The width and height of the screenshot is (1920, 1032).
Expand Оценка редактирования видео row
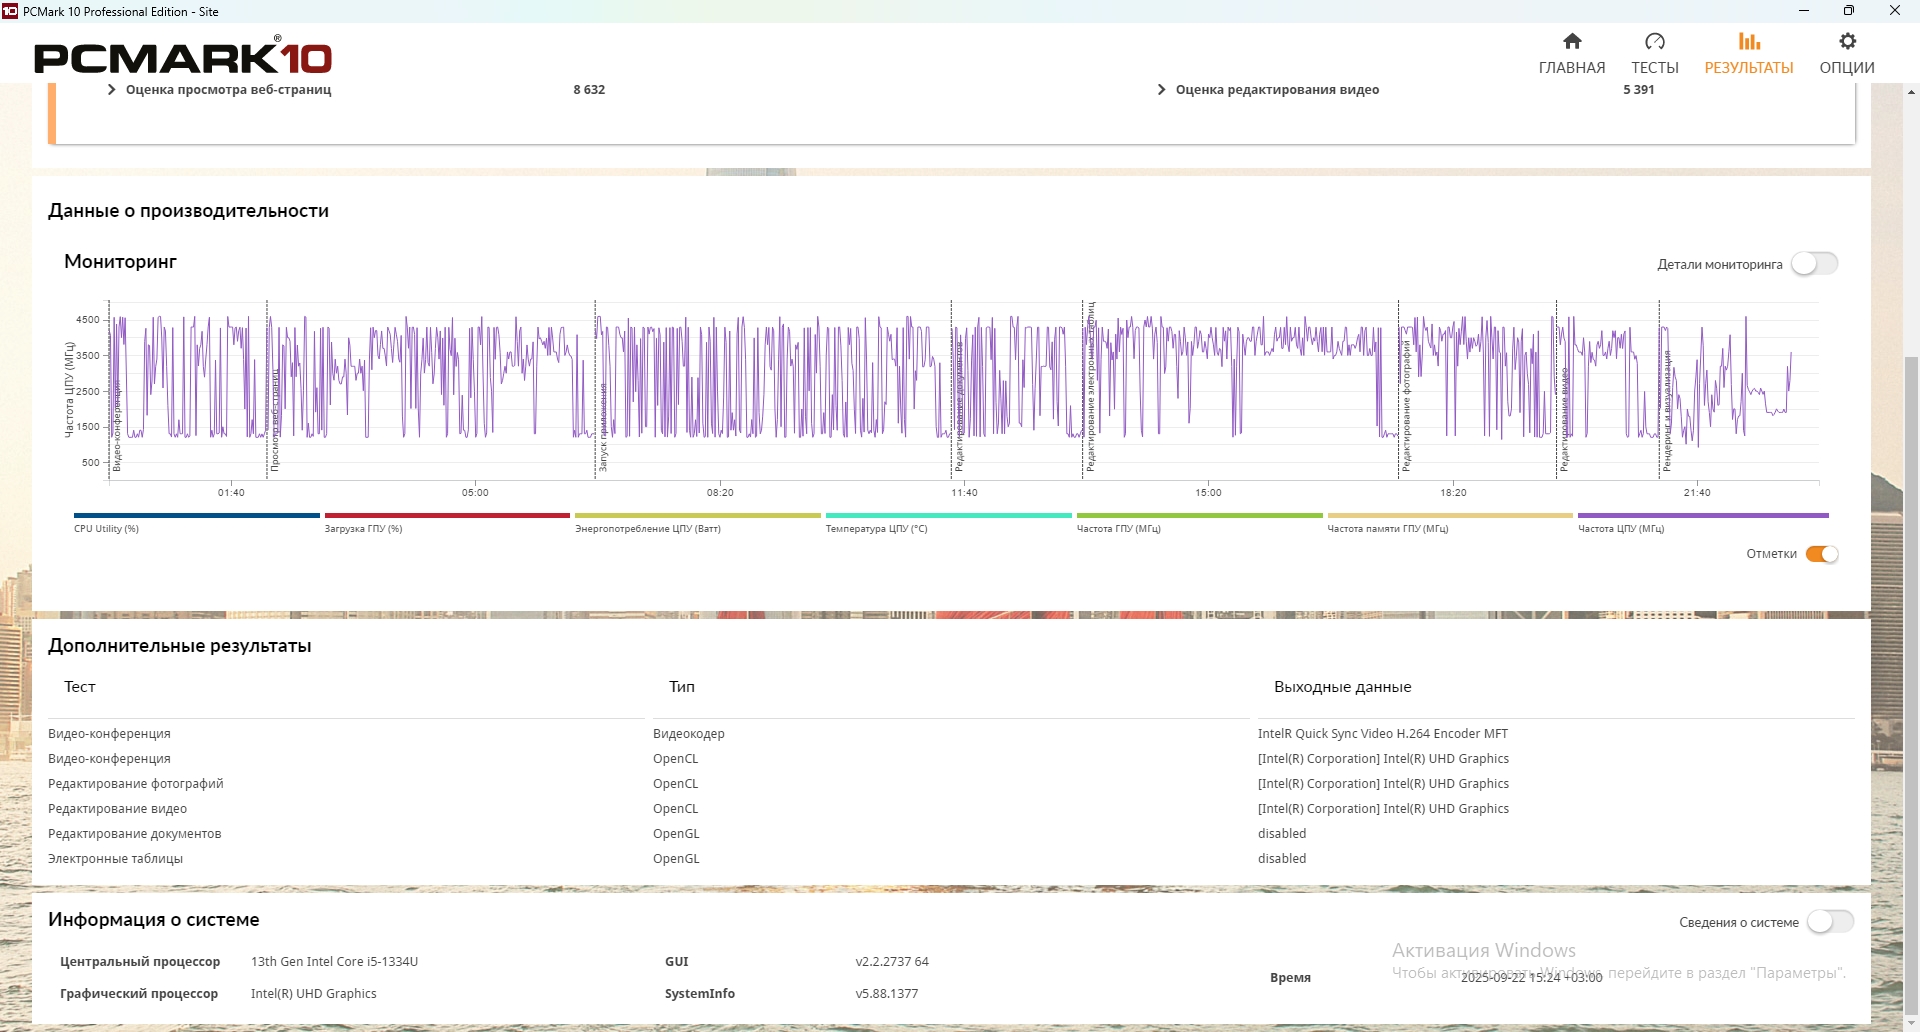pyautogui.click(x=1161, y=90)
